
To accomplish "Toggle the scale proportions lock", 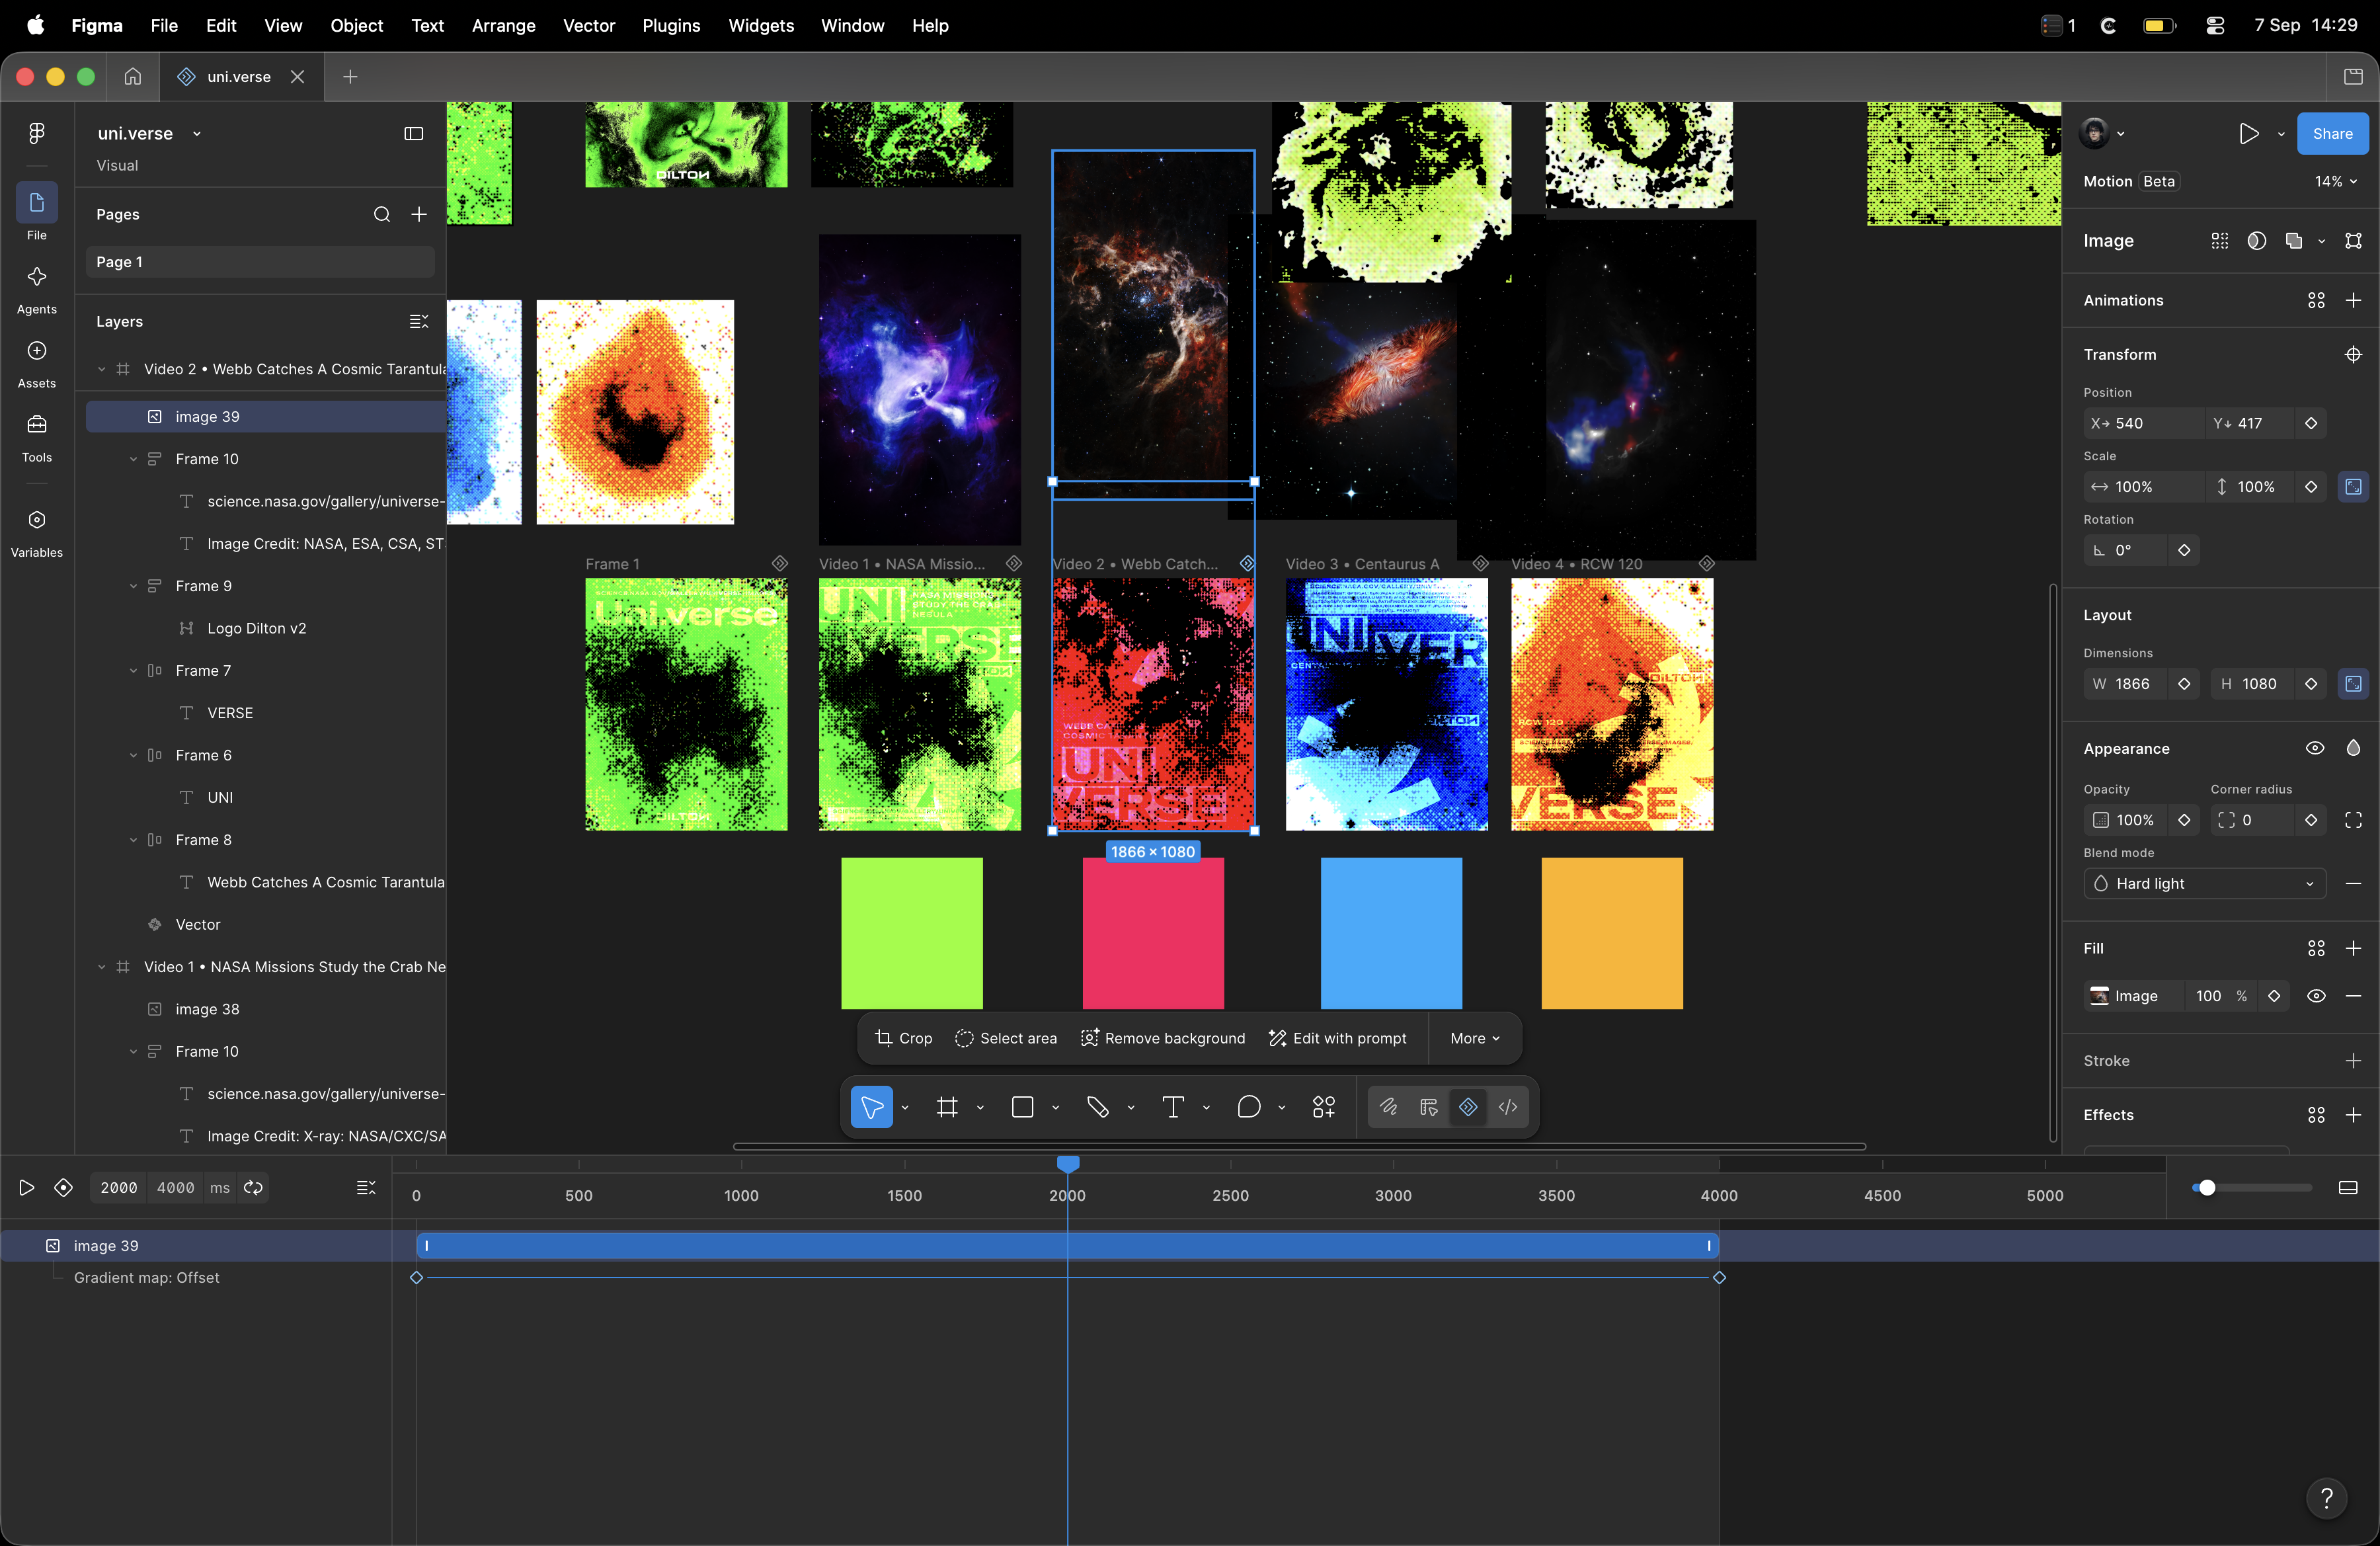I will [x=2353, y=487].
